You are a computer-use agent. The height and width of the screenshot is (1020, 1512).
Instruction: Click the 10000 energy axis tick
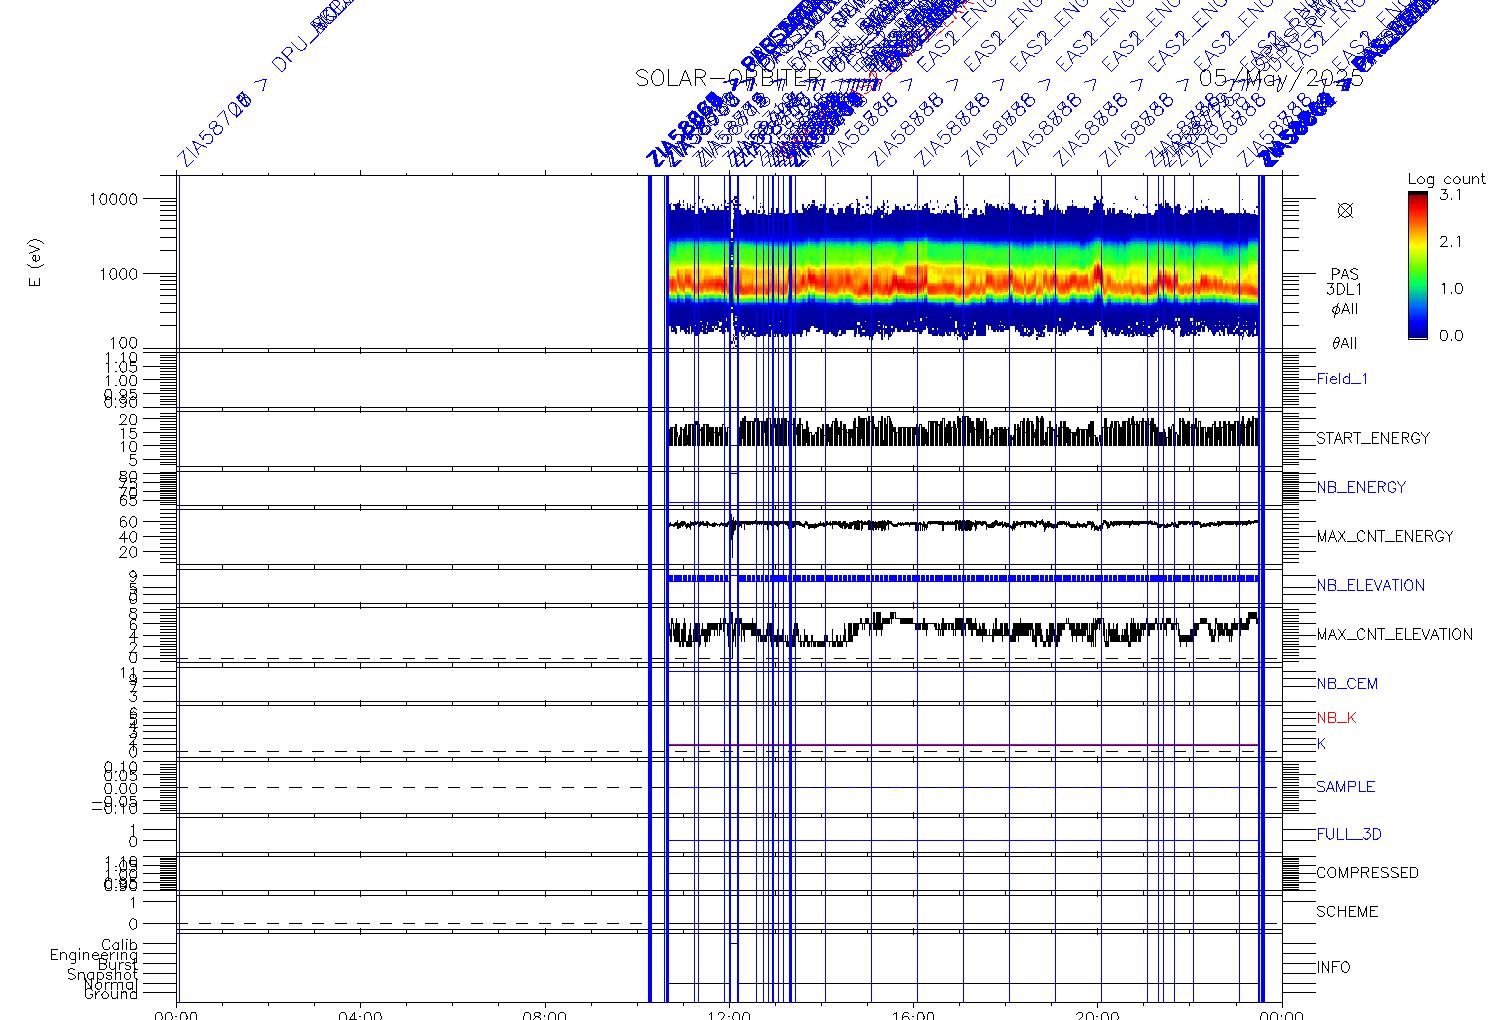(x=113, y=199)
